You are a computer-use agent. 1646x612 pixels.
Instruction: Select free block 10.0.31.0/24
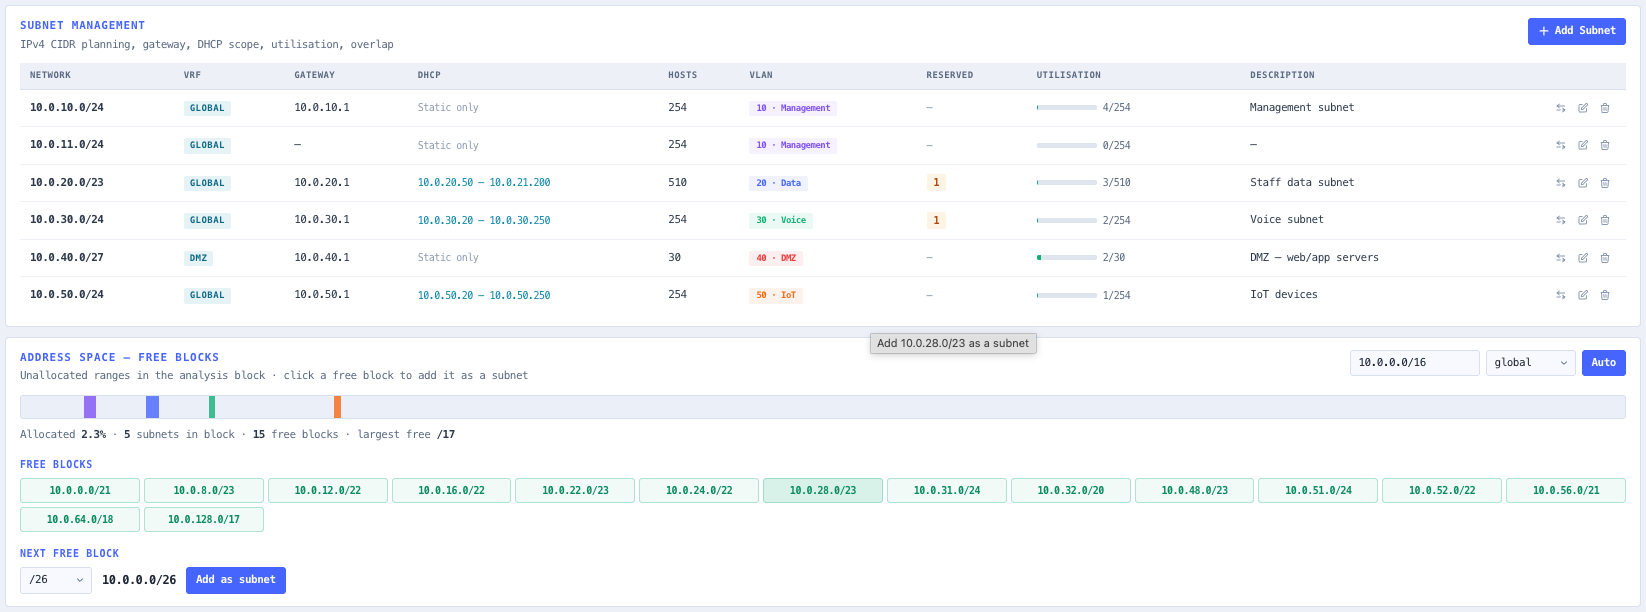[947, 490]
